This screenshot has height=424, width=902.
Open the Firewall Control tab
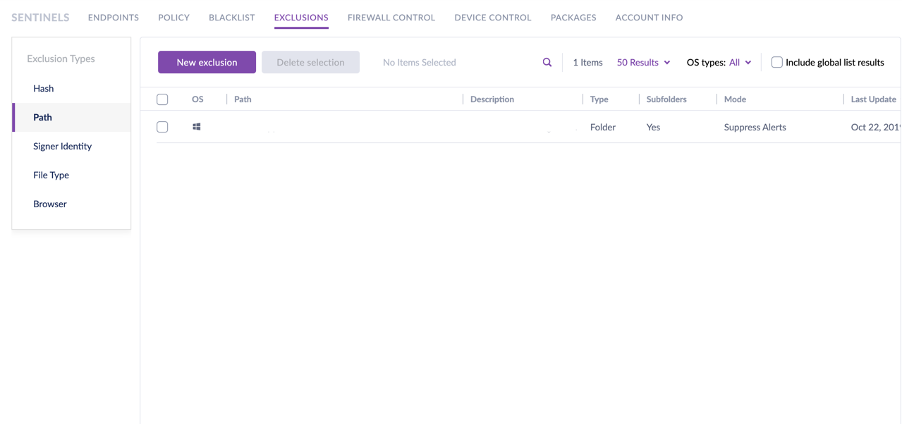pos(391,17)
